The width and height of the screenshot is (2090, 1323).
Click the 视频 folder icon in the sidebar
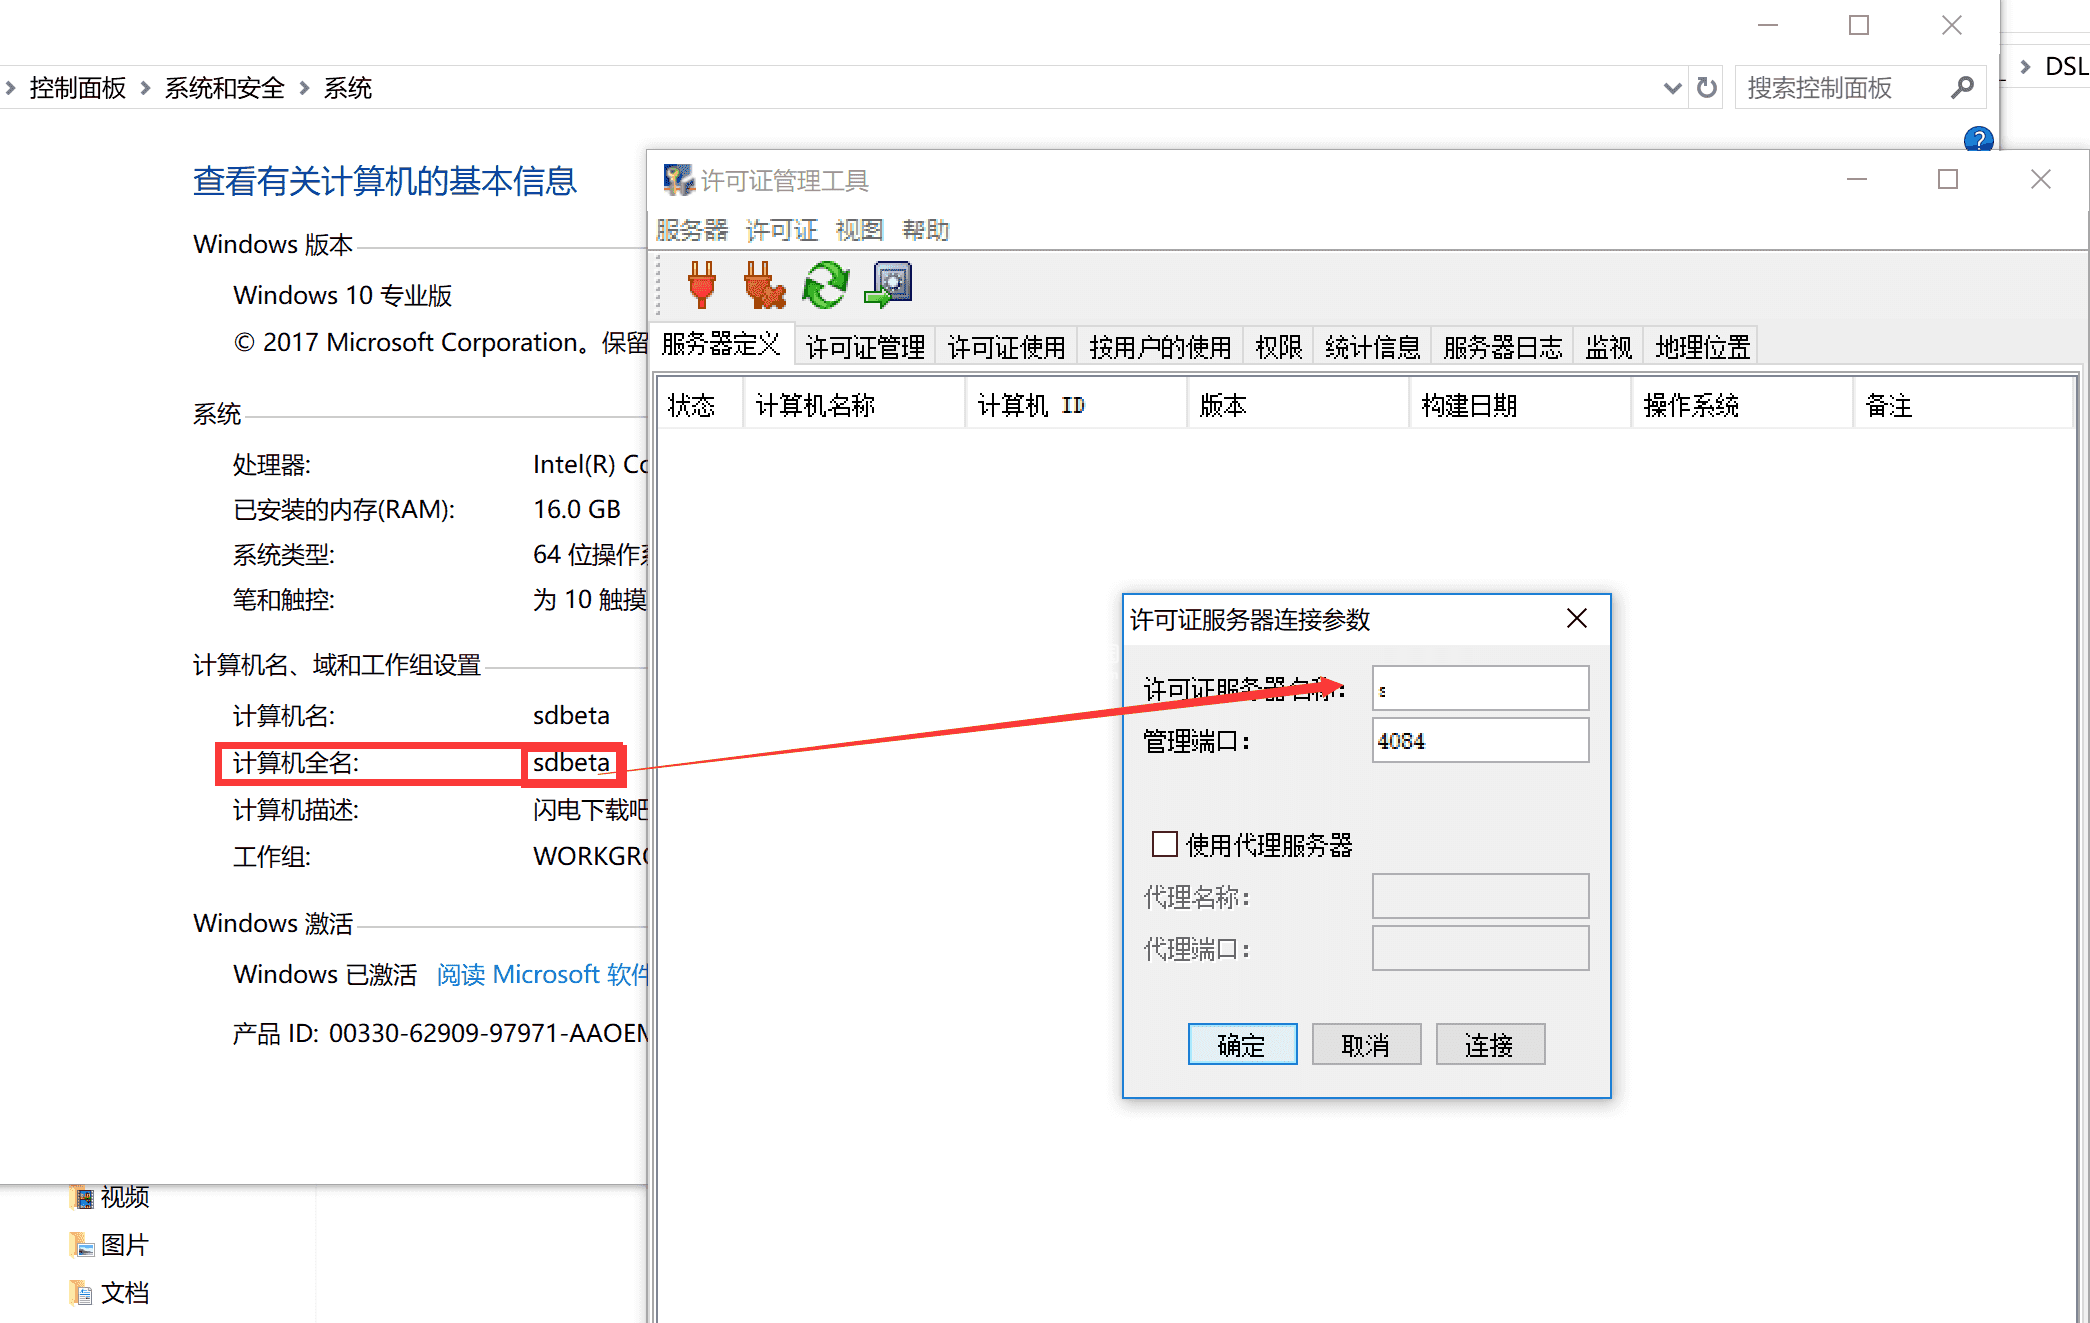(84, 1196)
